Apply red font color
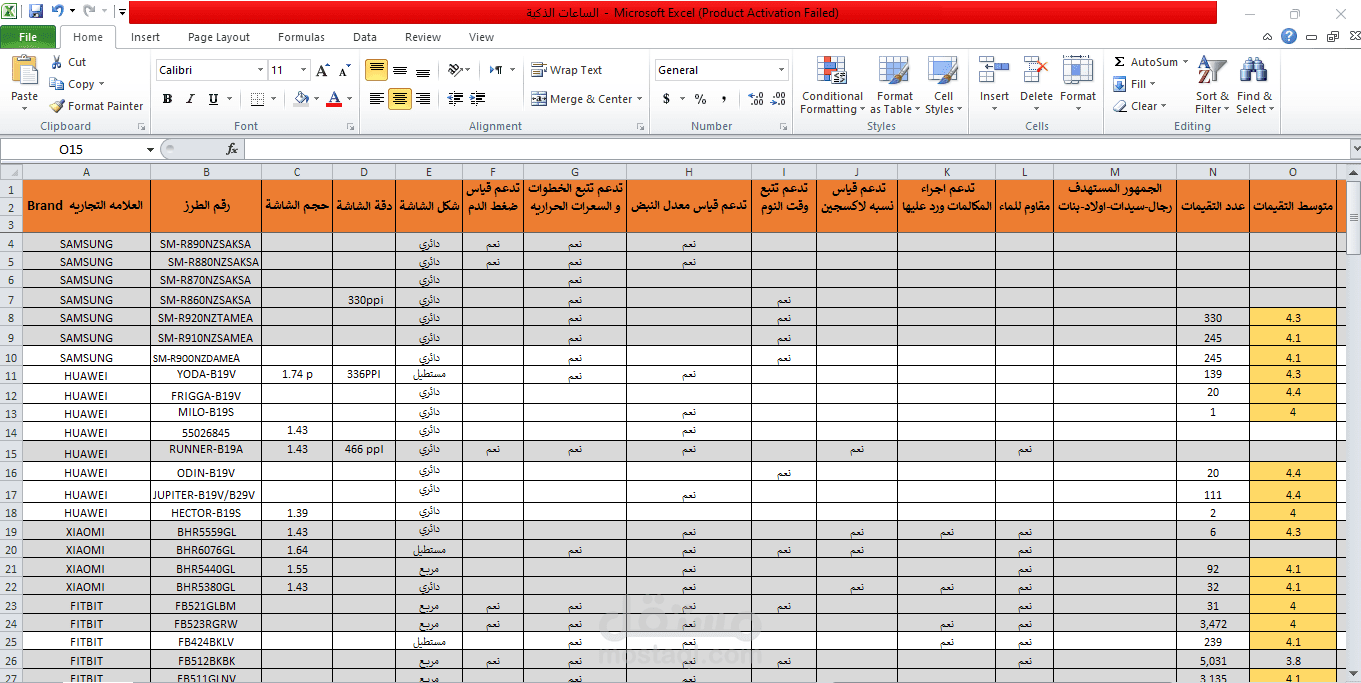 333,99
